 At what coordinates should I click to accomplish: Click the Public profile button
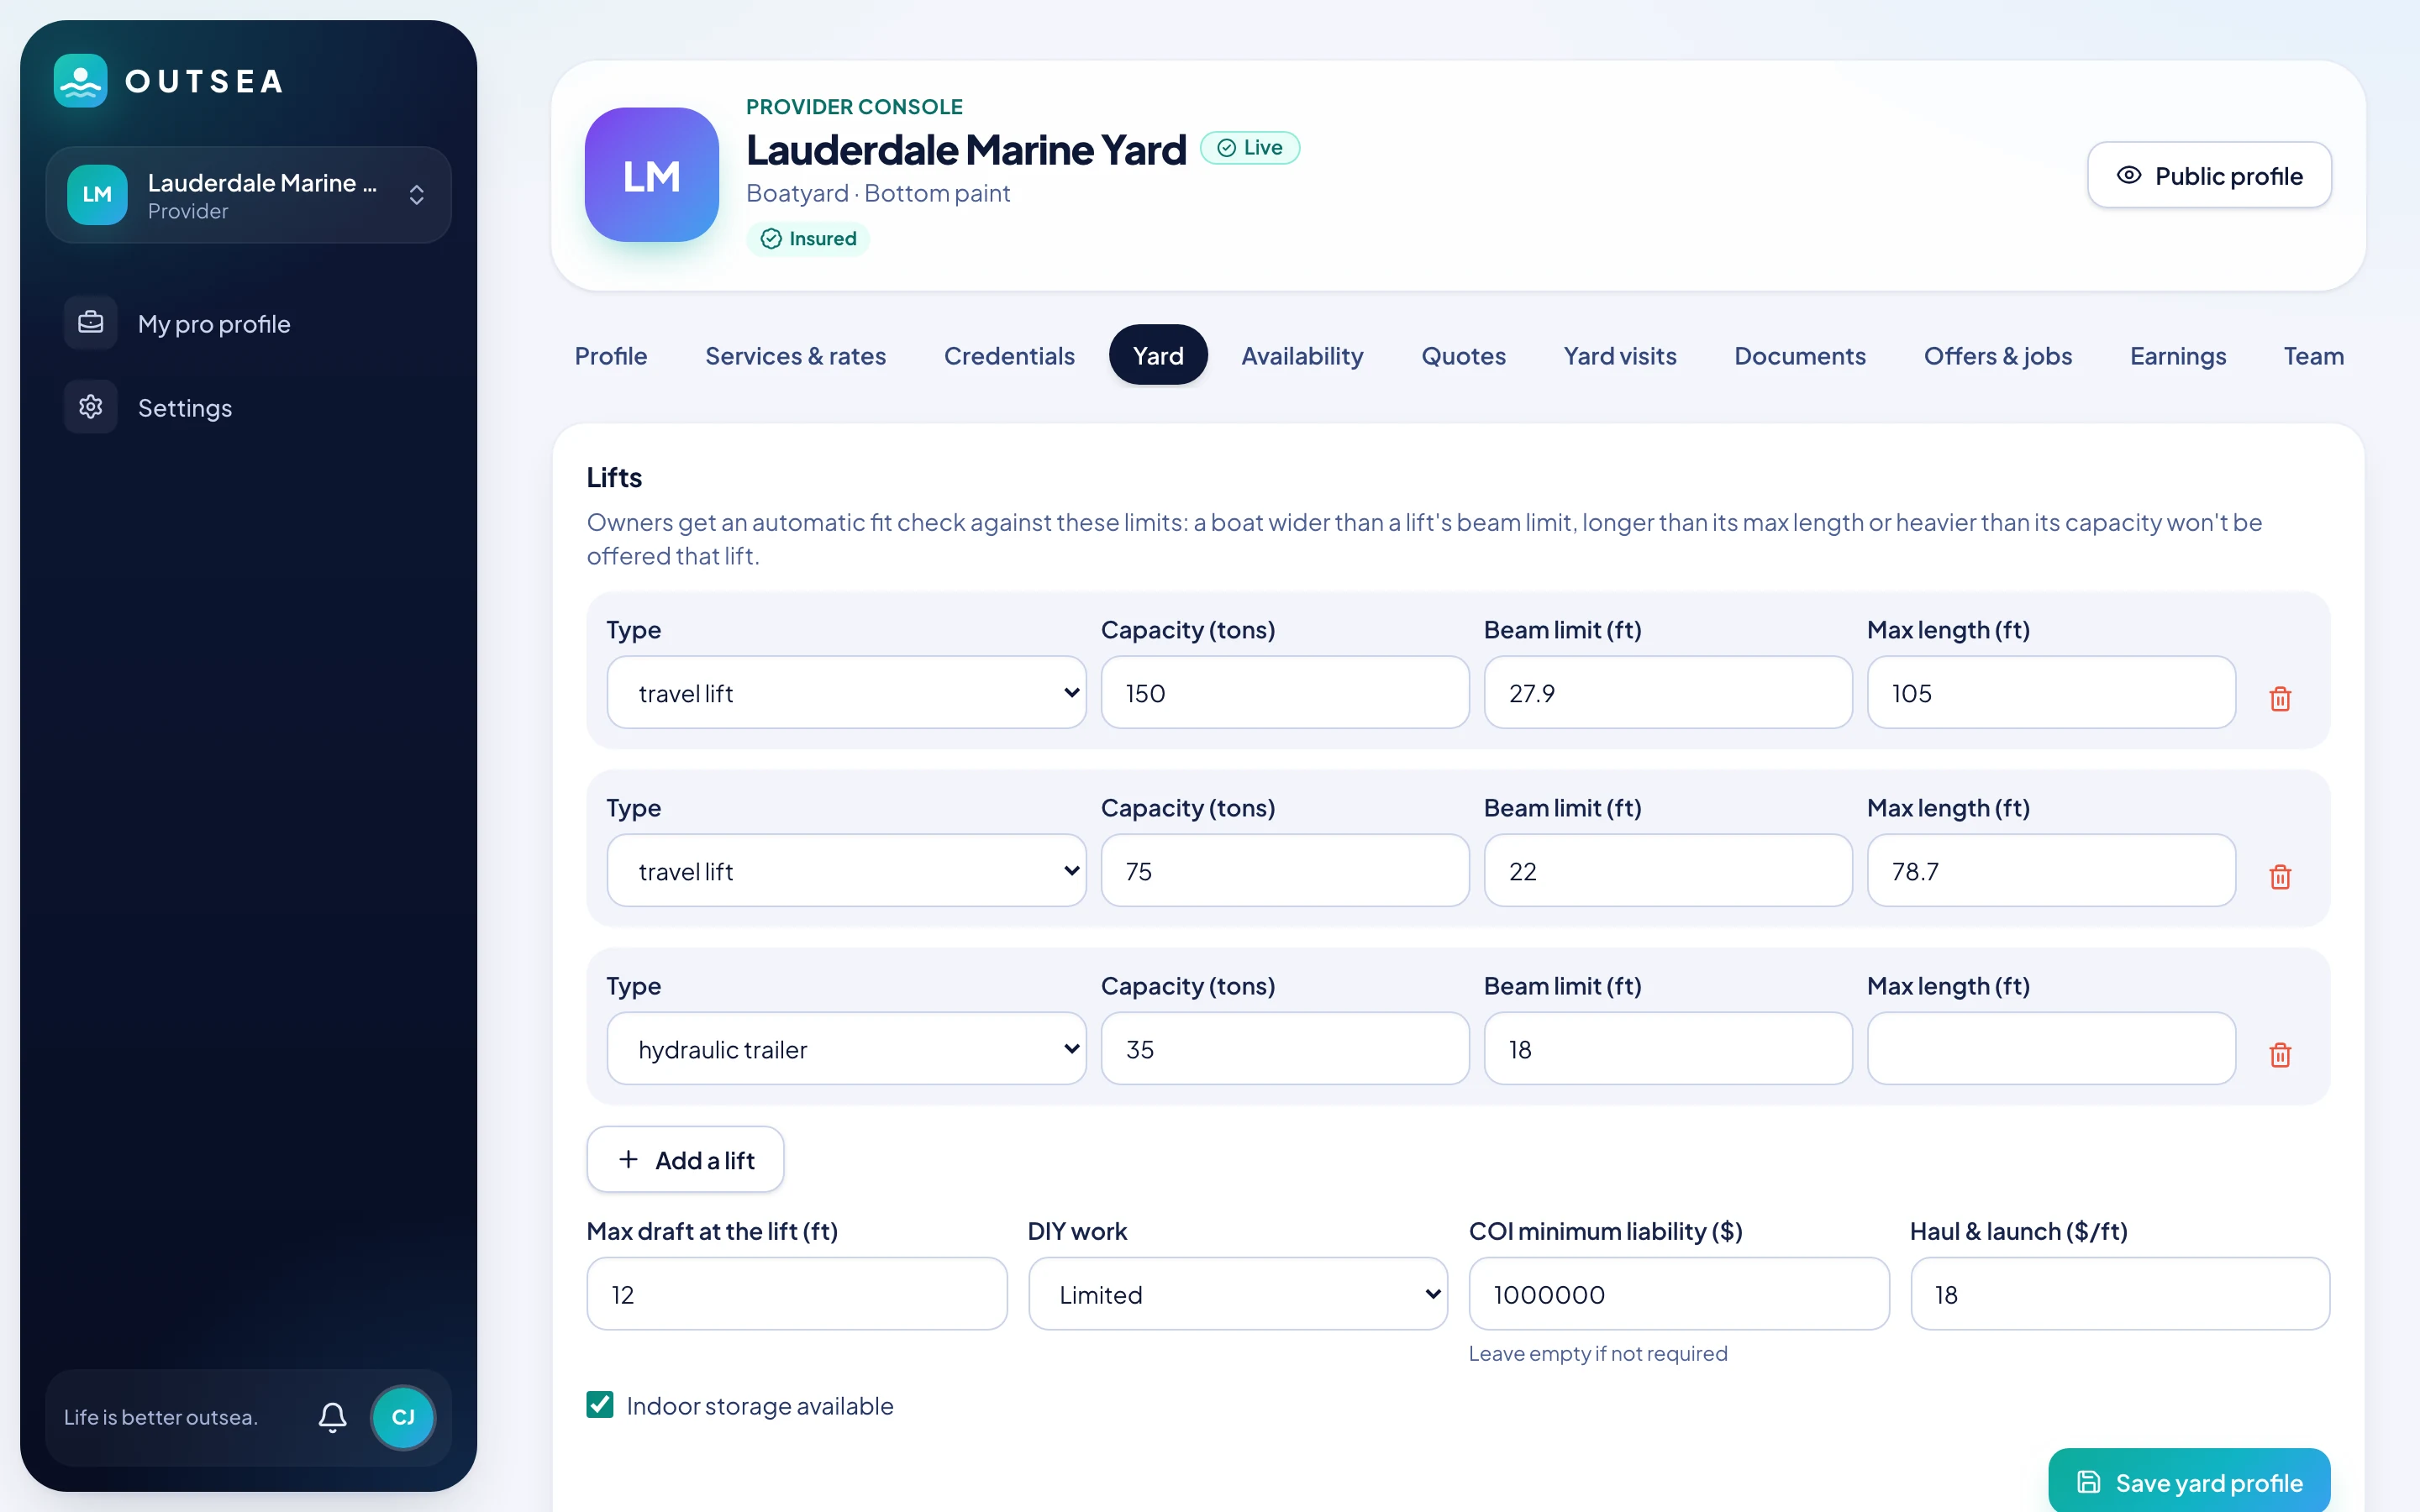click(2209, 176)
